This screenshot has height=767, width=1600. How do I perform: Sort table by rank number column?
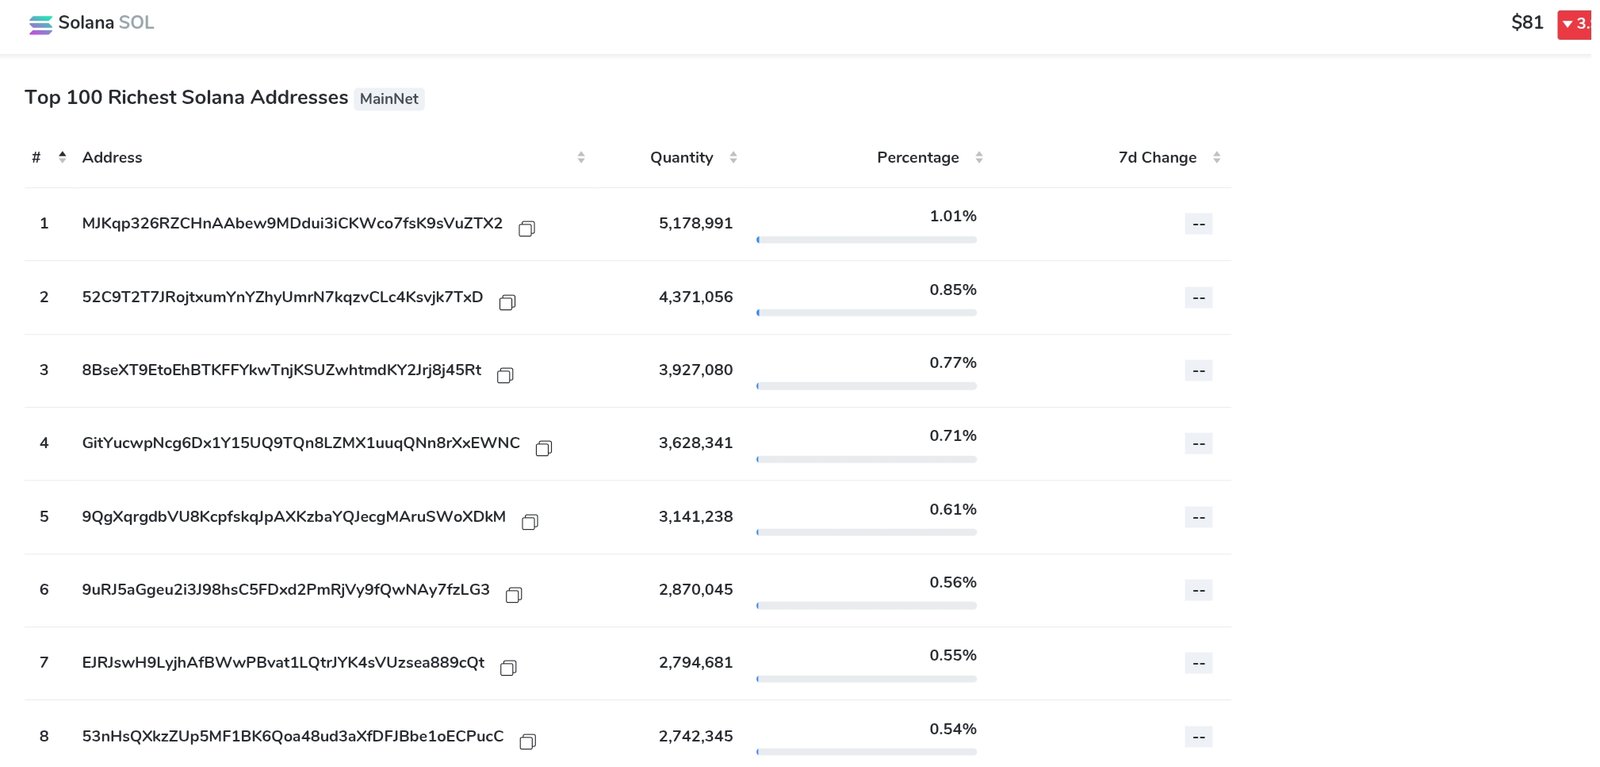pos(62,157)
